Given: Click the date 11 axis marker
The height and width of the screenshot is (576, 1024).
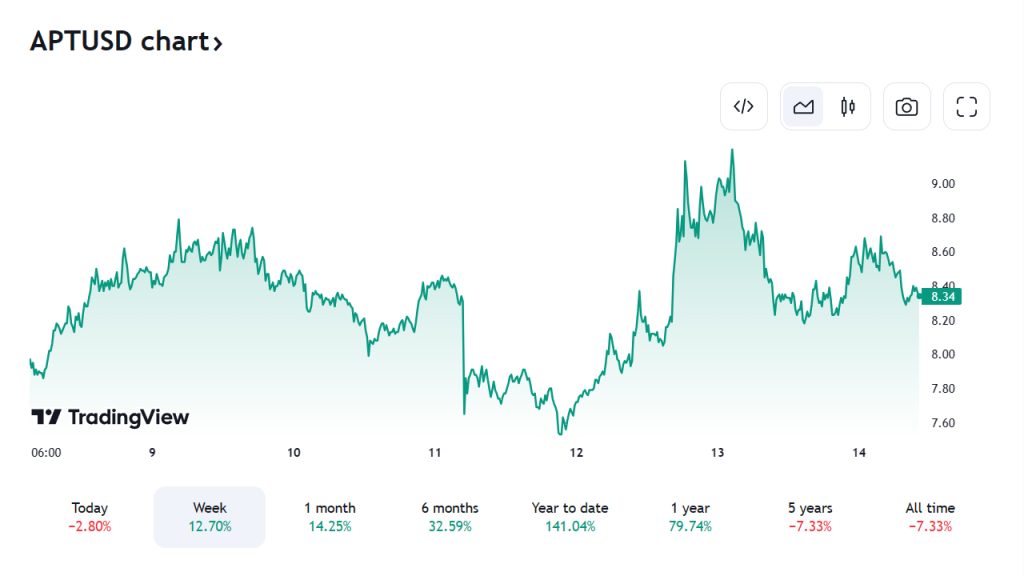Looking at the screenshot, I should tap(435, 453).
